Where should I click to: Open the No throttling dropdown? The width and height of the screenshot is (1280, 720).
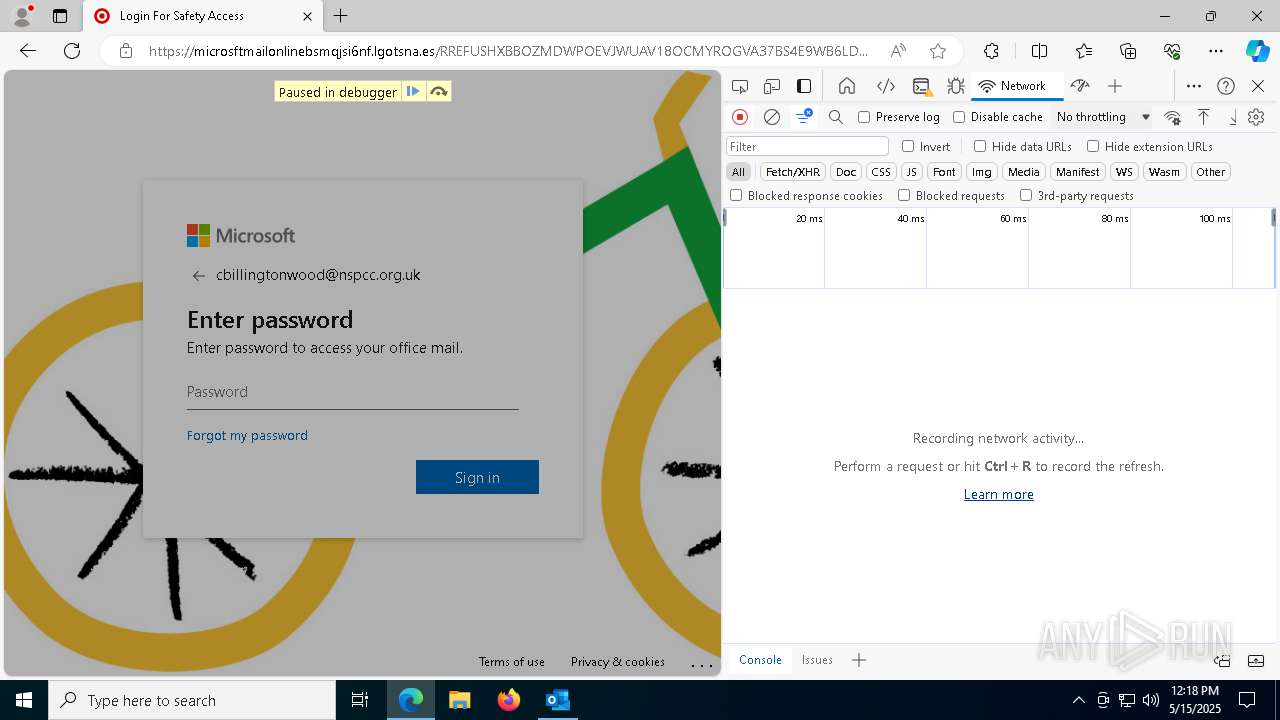coord(1103,117)
